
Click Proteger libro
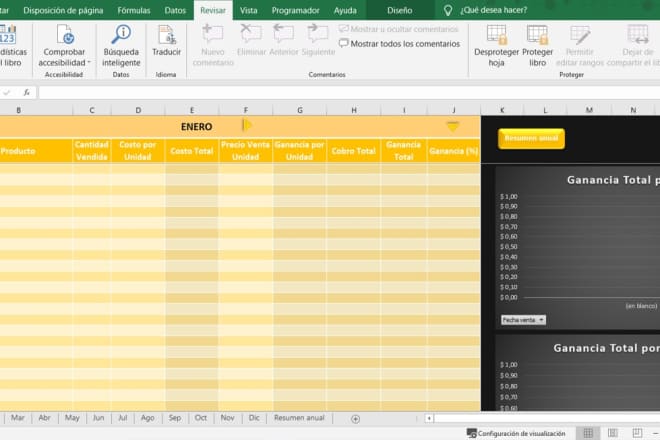tap(537, 46)
